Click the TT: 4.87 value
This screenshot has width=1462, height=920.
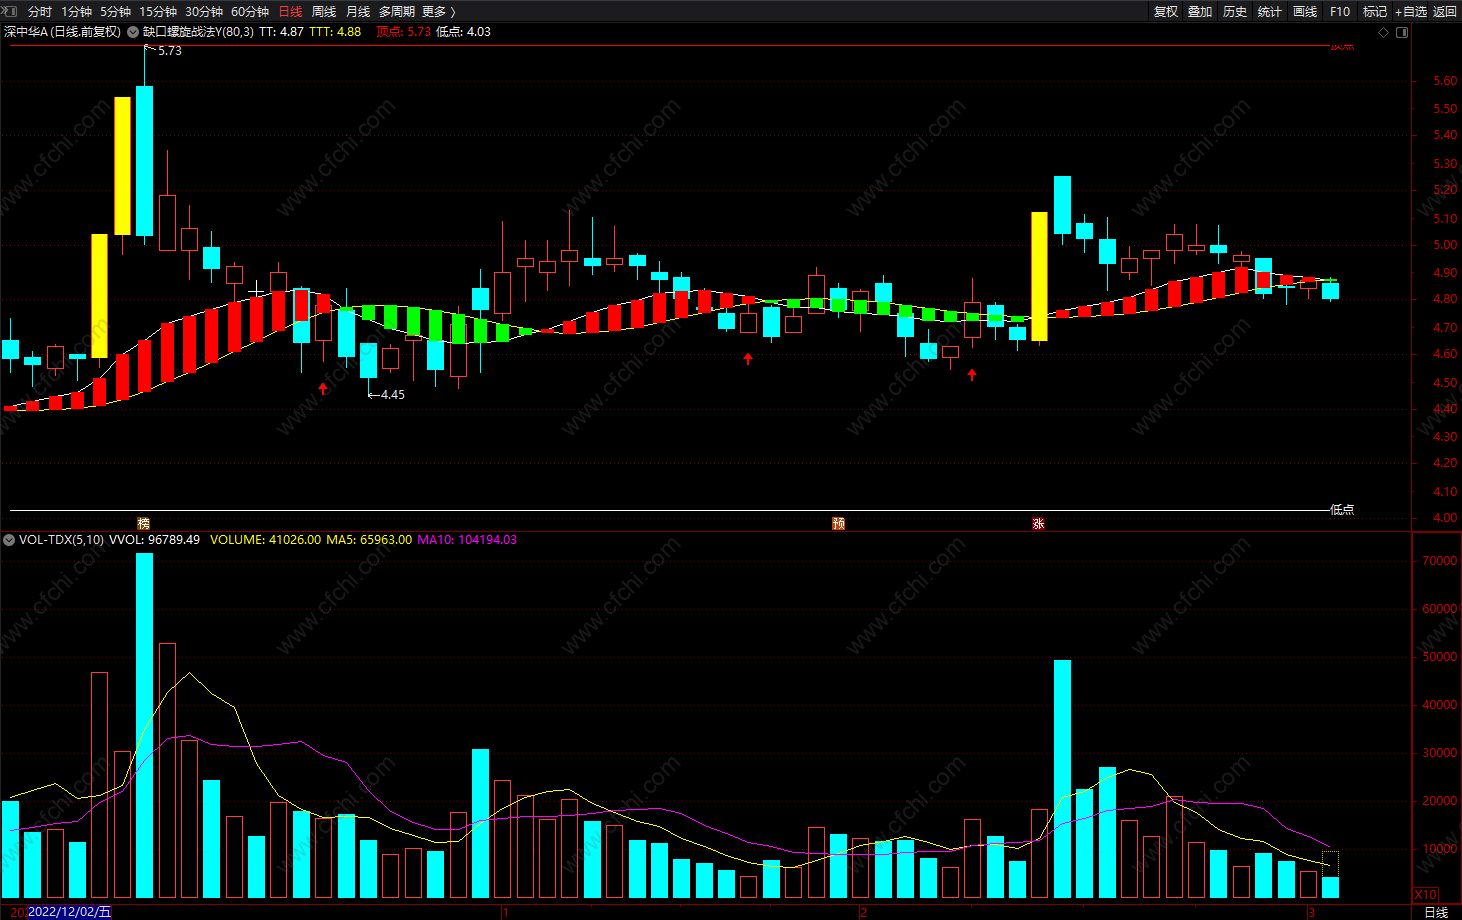tap(281, 32)
